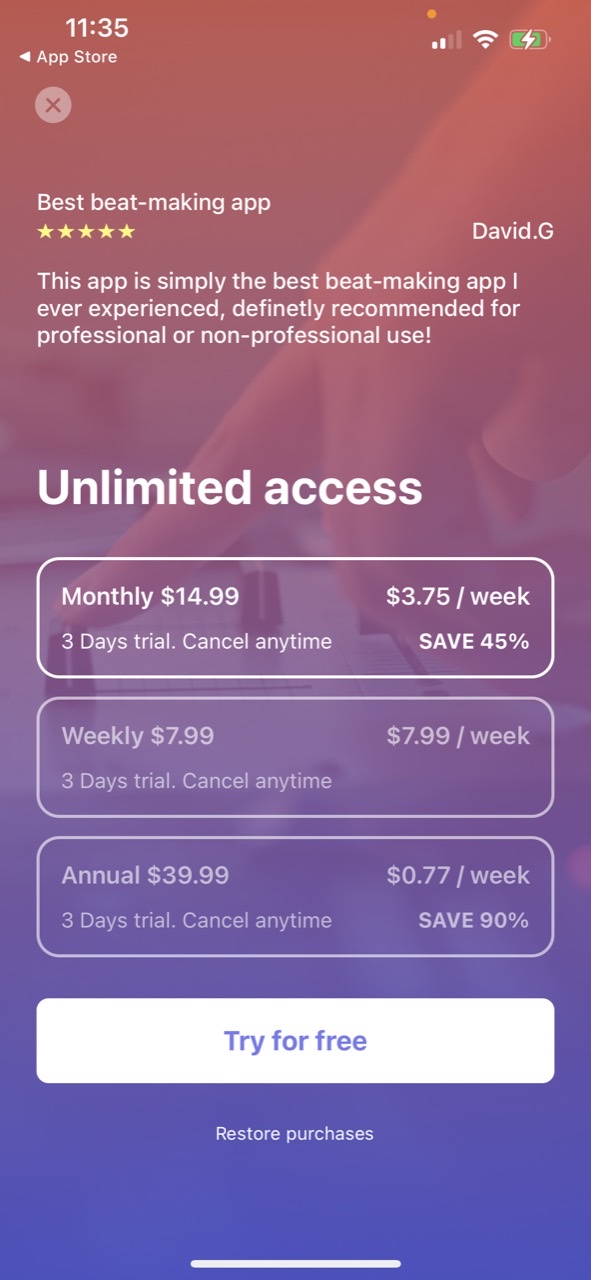Screen dimensions: 591x1280
Task: Tap the five-star rating row
Action: point(86,232)
